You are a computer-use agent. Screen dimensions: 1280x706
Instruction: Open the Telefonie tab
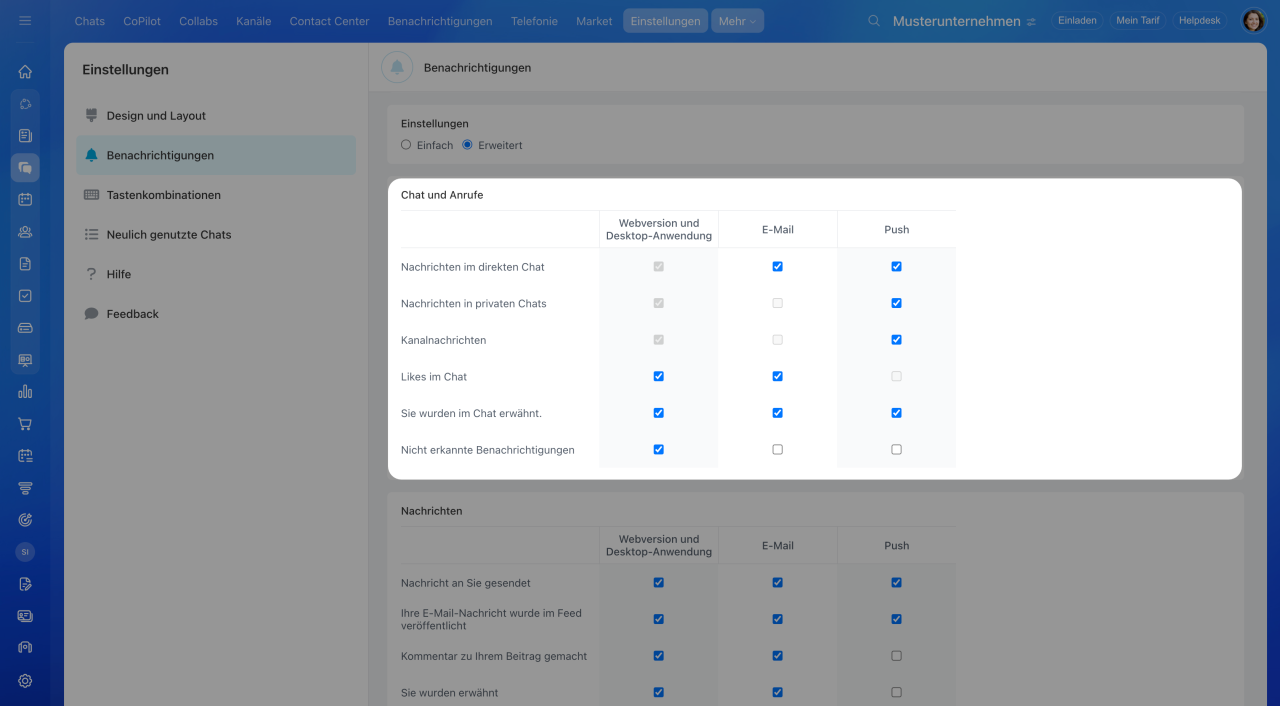click(534, 21)
